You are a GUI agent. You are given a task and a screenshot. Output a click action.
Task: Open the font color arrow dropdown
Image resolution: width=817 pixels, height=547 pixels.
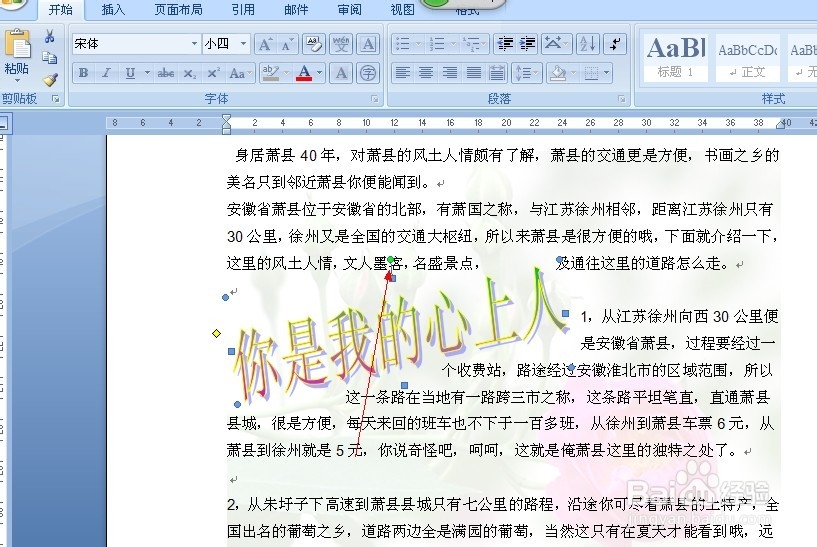point(319,73)
